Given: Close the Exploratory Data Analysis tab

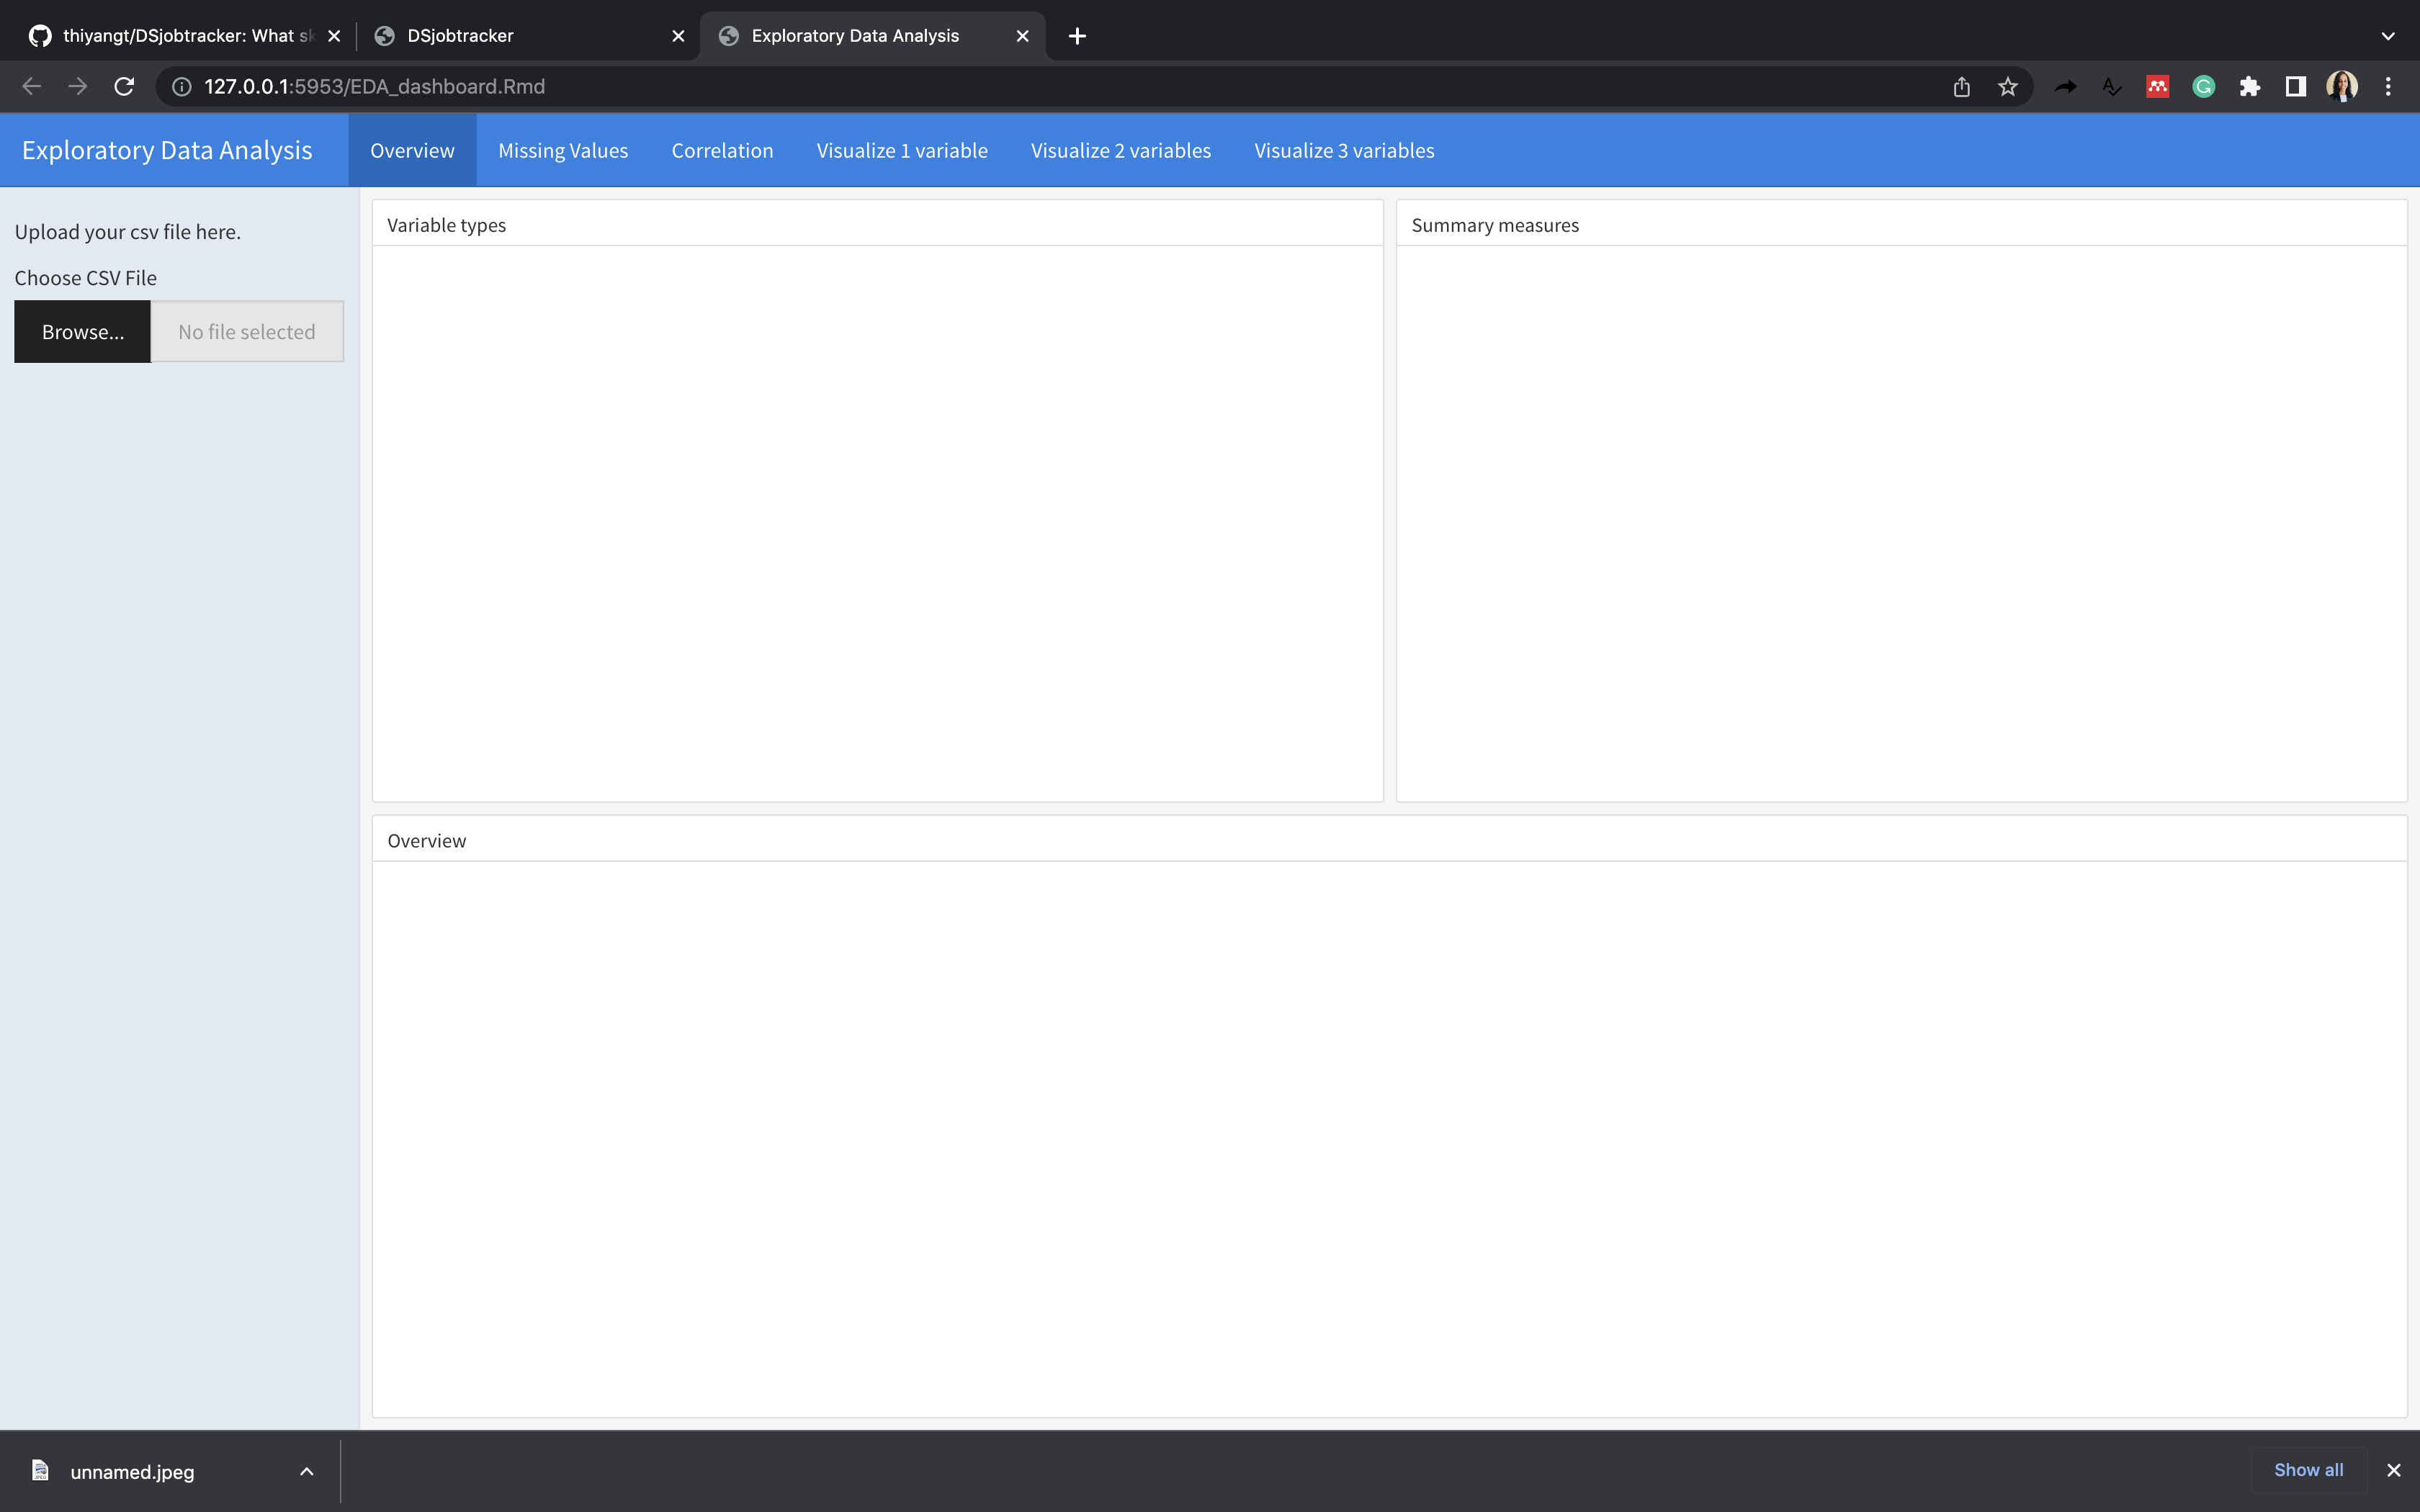Looking at the screenshot, I should coord(1022,36).
